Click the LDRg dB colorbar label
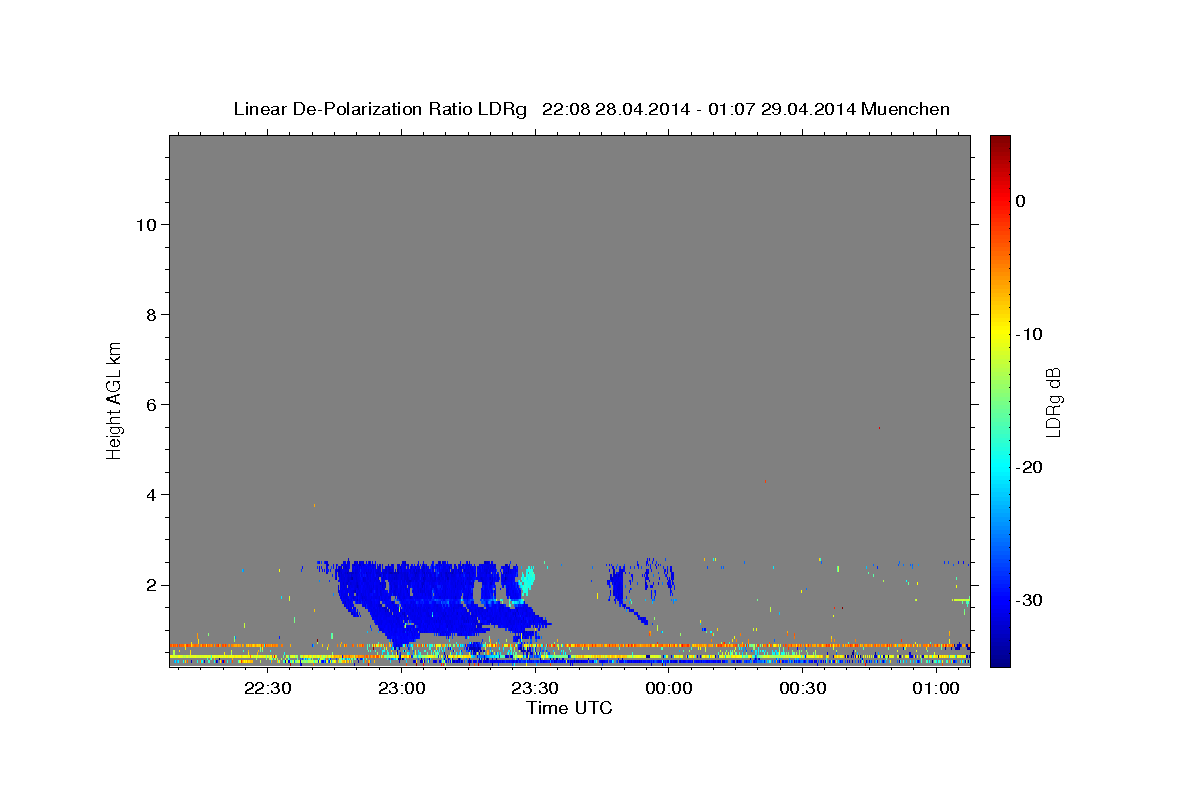This screenshot has height=800, width=1200. pos(1053,402)
